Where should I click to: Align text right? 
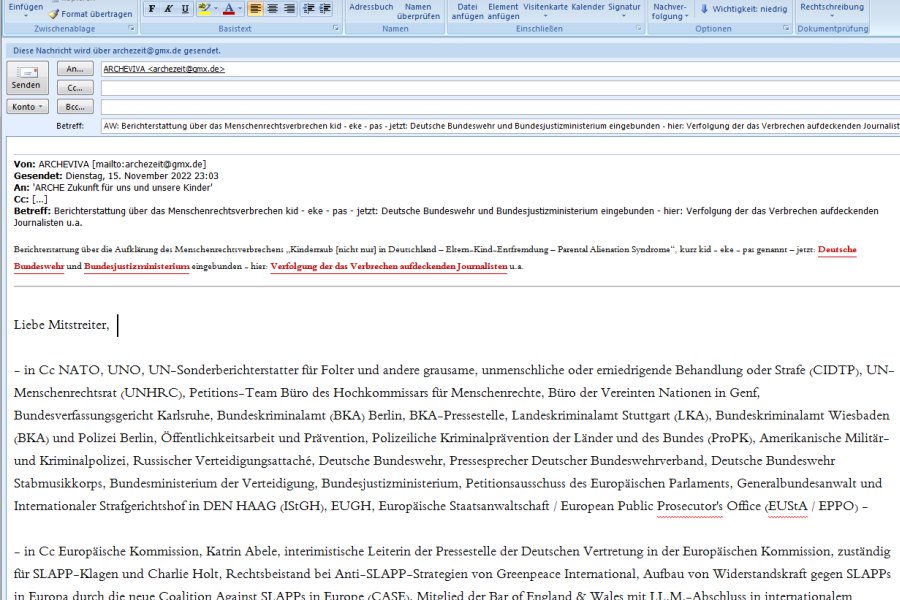(289, 9)
